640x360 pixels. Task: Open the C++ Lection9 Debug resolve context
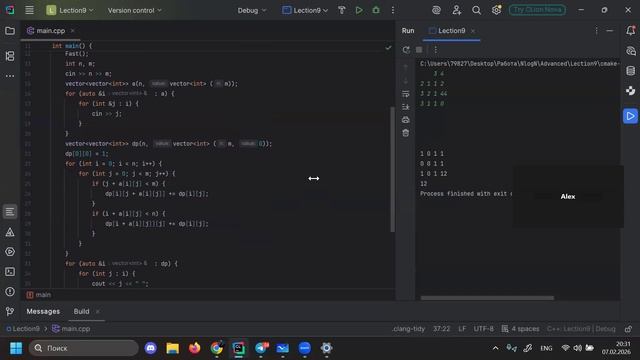581,329
